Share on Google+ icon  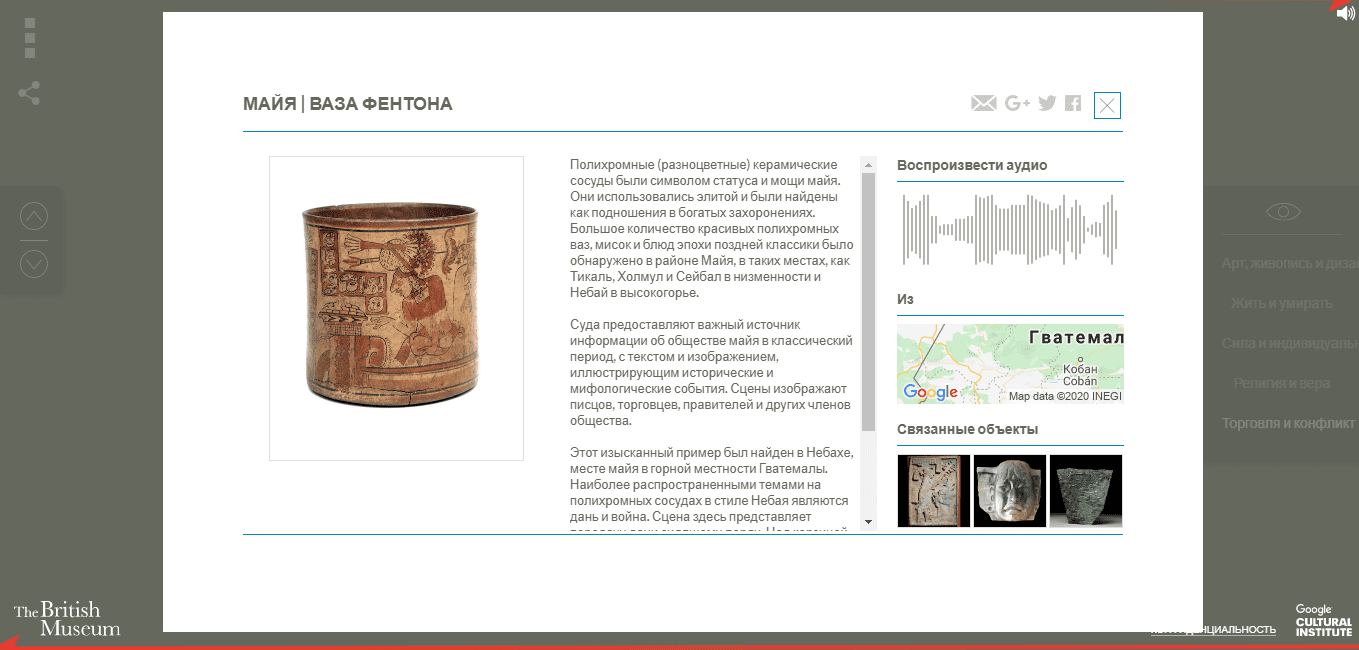click(x=1017, y=103)
